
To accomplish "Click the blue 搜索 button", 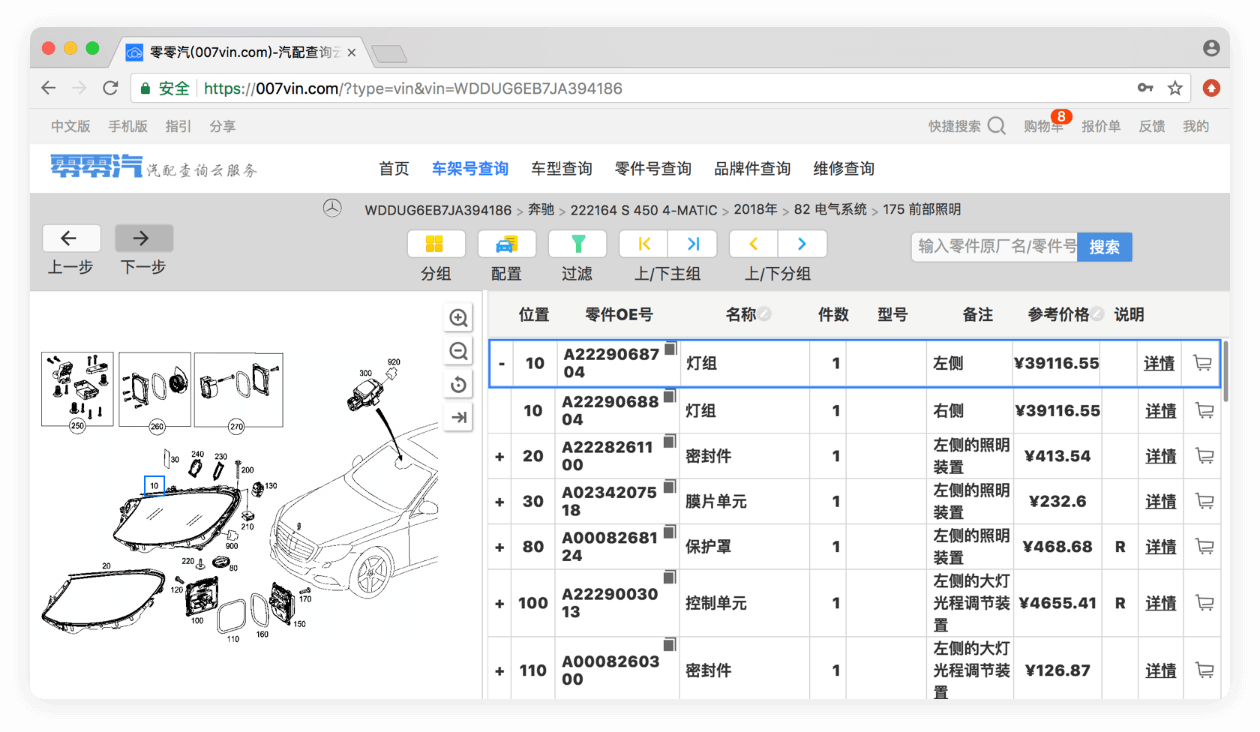I will point(1104,246).
